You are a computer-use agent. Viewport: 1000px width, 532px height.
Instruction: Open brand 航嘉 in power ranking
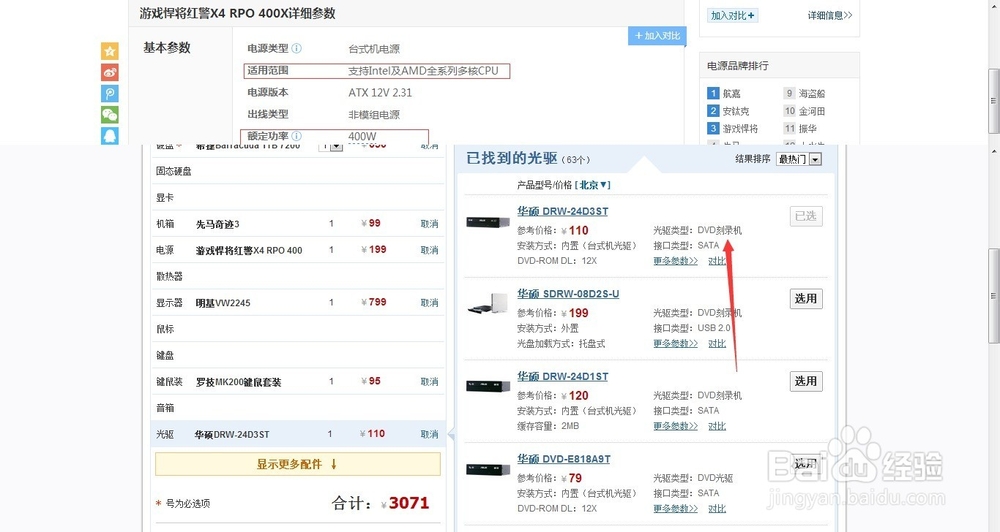tap(732, 93)
